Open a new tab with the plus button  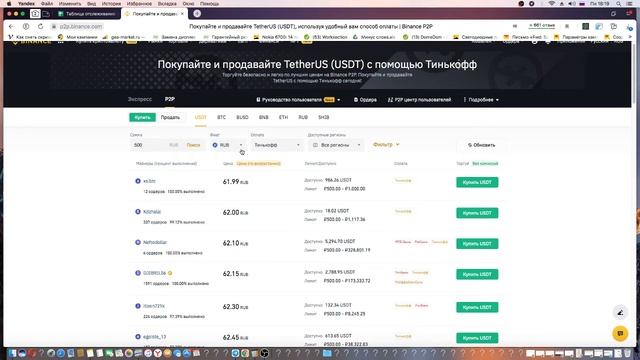point(197,13)
